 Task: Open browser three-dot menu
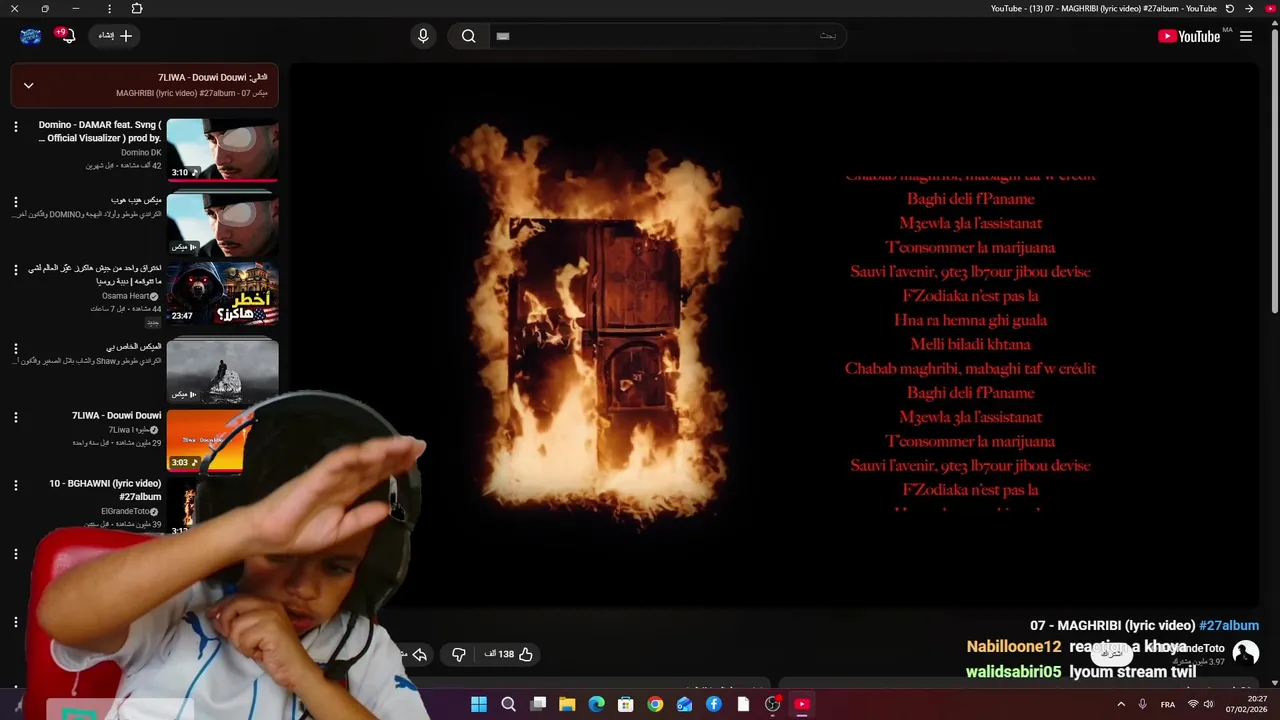[109, 8]
